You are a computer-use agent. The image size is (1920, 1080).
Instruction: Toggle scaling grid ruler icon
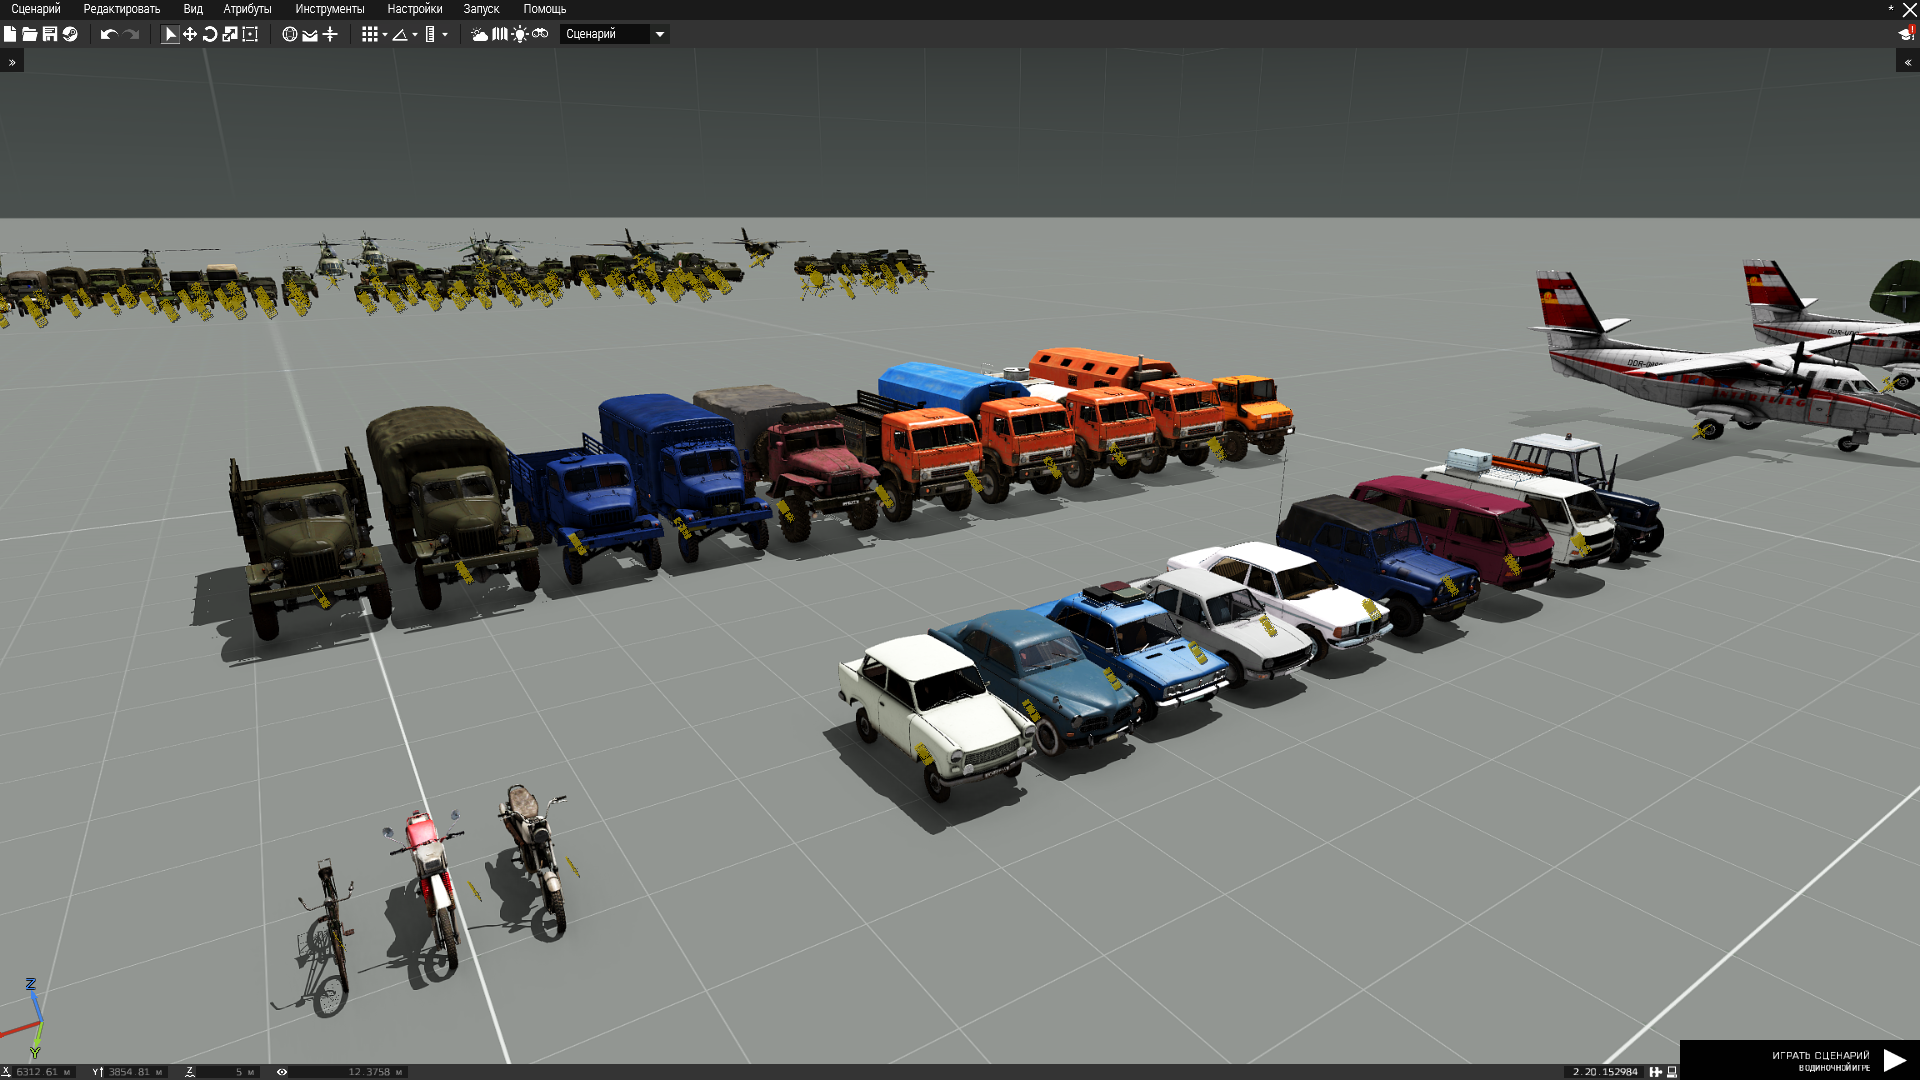430,34
